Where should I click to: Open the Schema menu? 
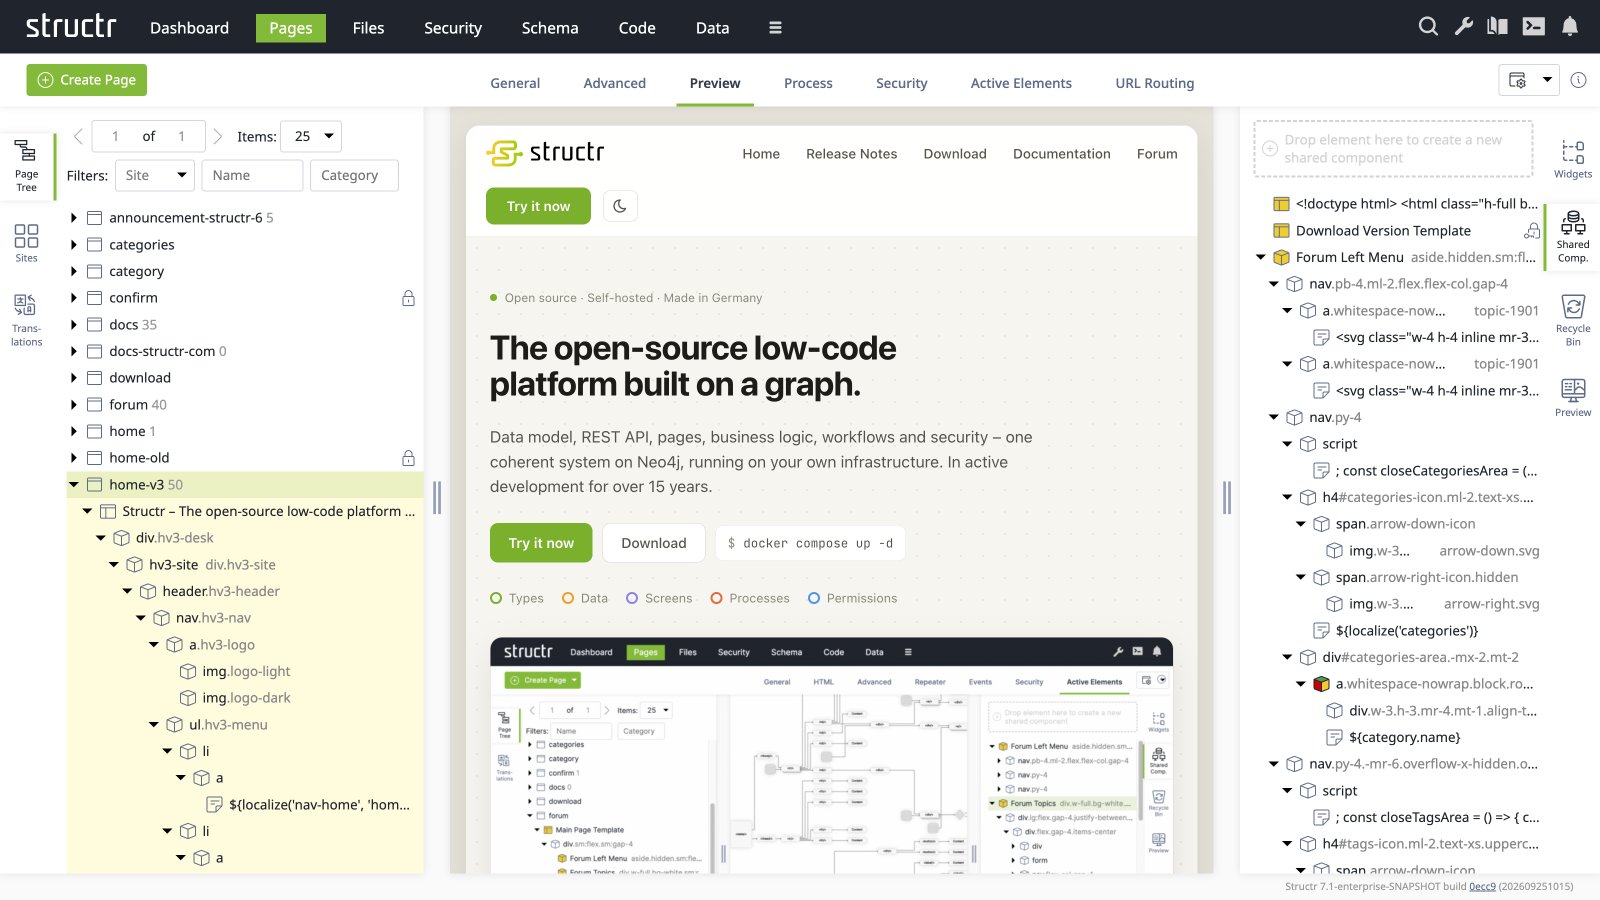pos(550,28)
